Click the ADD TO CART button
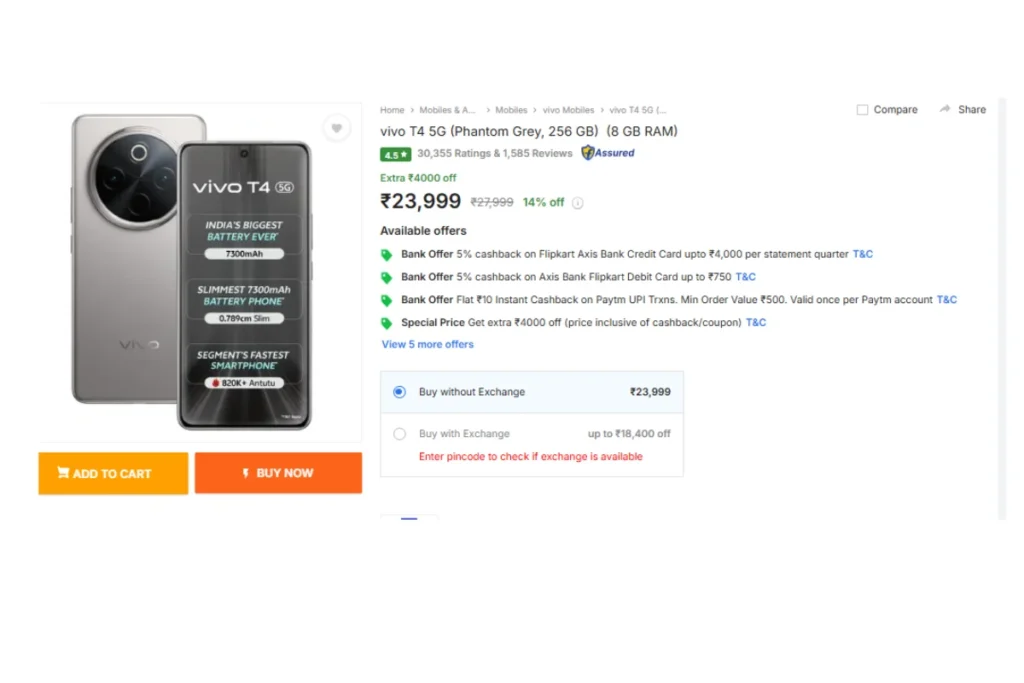Screen dimensions: 1024x683 pos(113,473)
